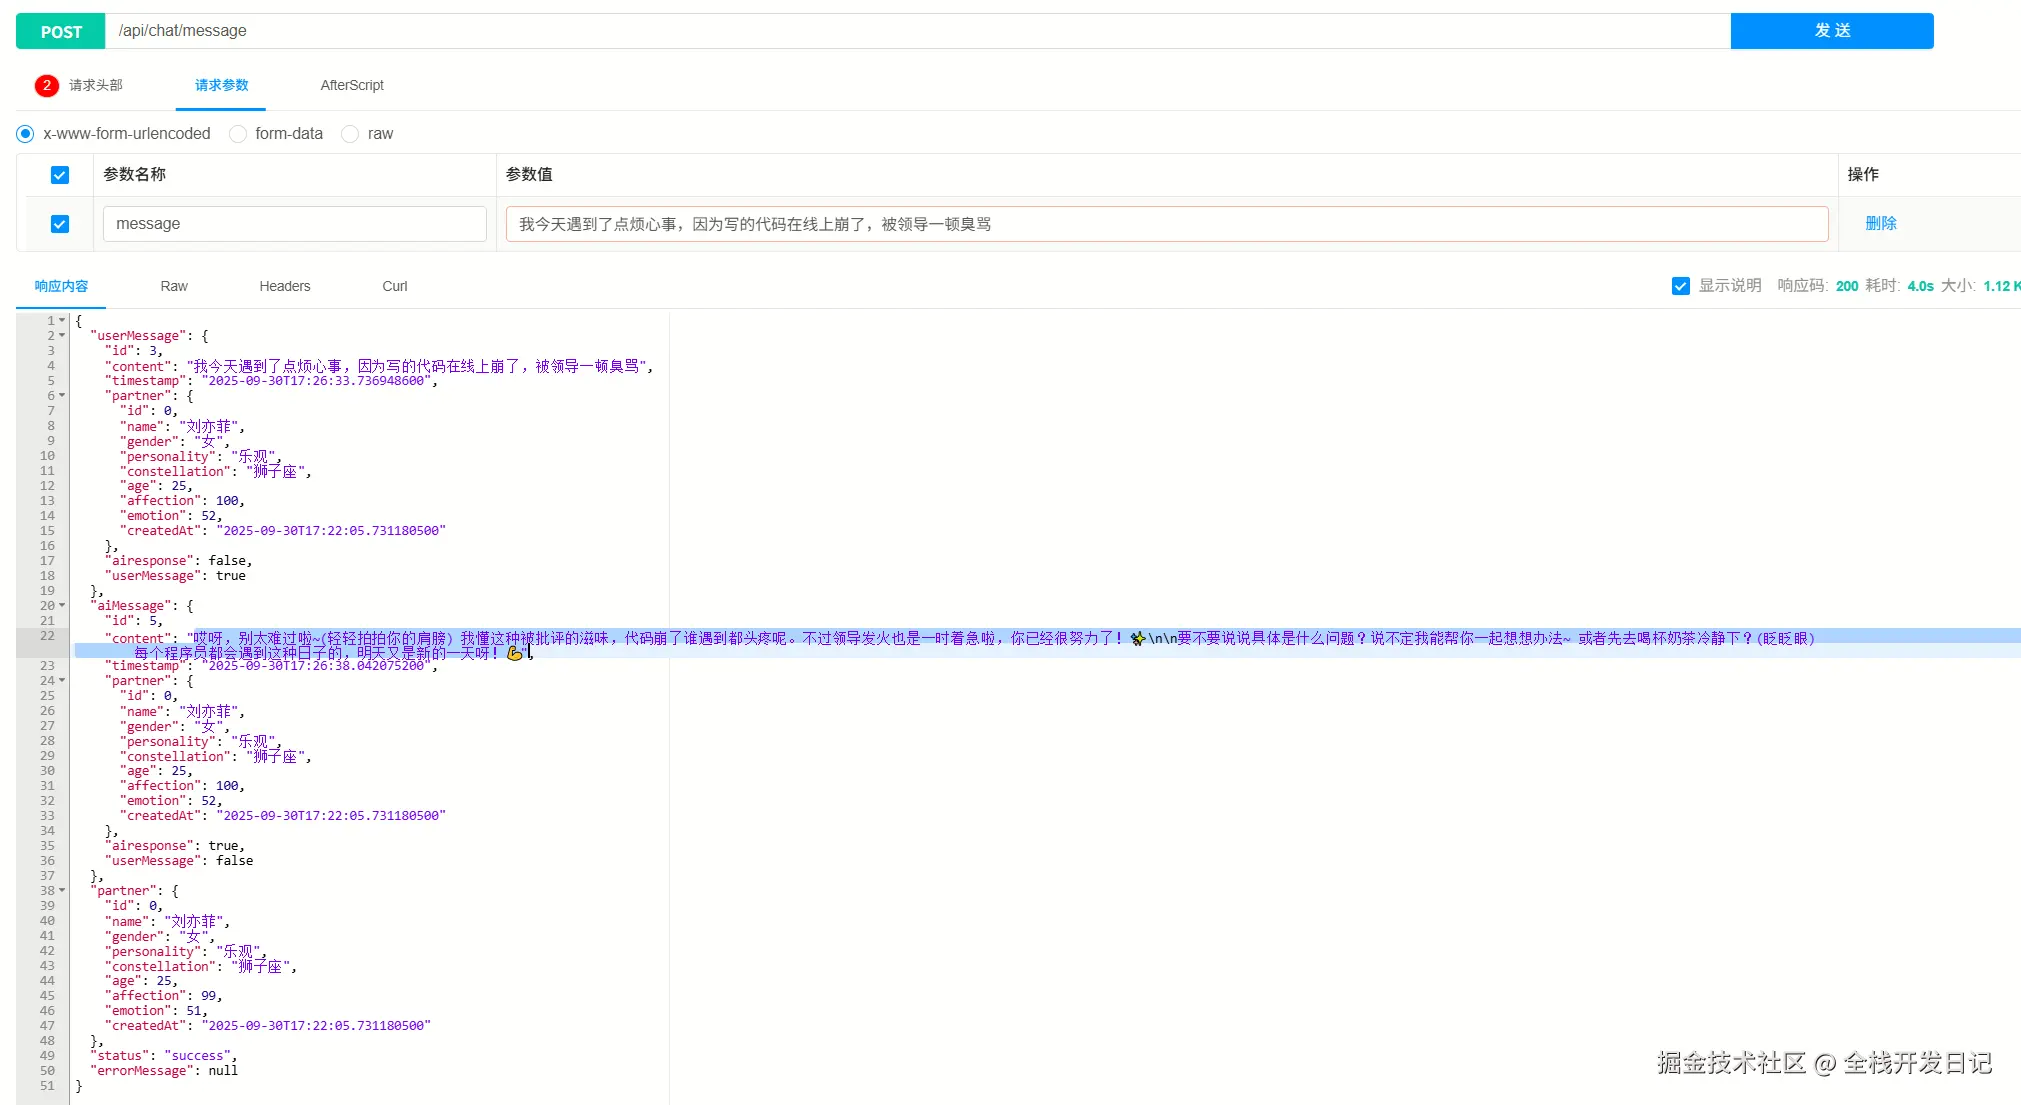This screenshot has height=1105, width=2021.
Task: Select the raw body type
Action: pyautogui.click(x=350, y=134)
